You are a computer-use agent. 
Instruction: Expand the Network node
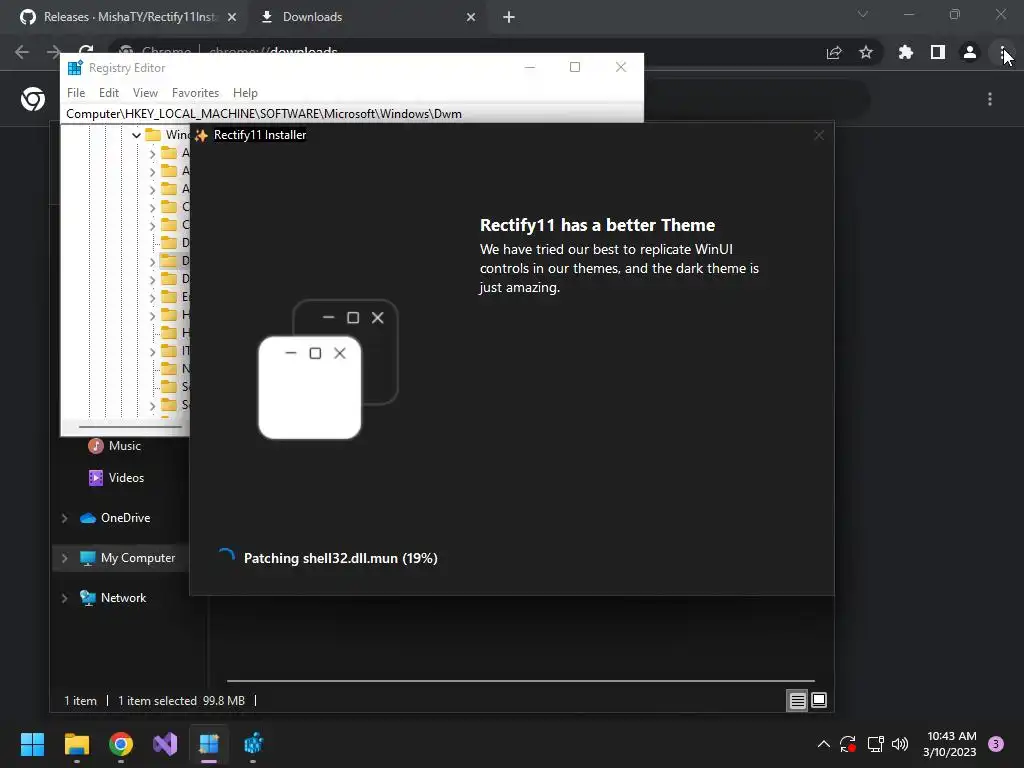tap(64, 598)
